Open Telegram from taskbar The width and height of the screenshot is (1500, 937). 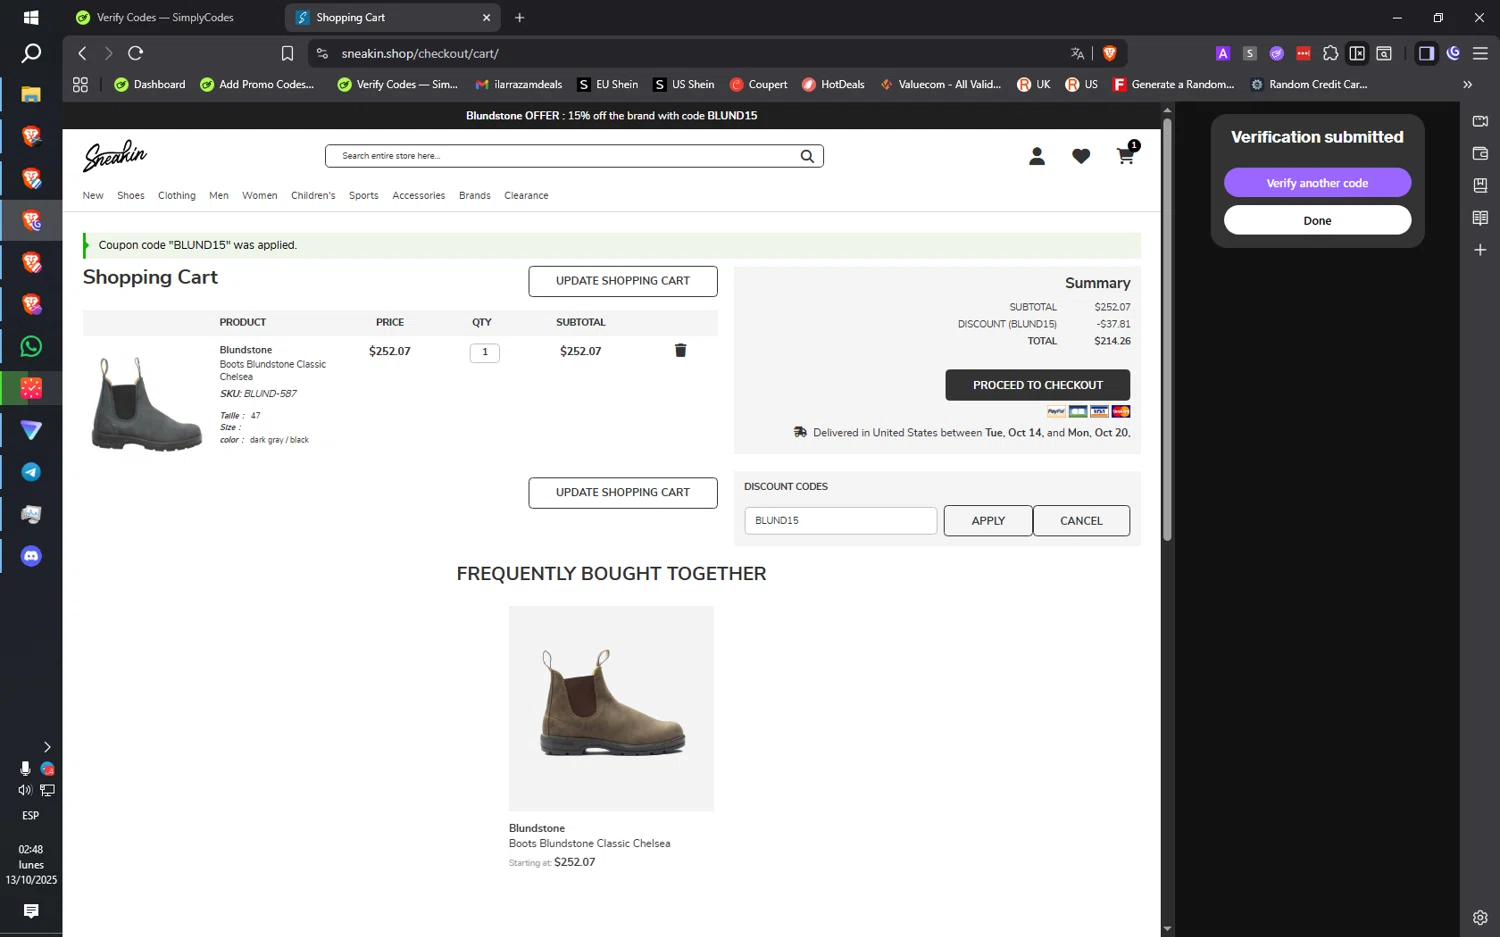(31, 472)
